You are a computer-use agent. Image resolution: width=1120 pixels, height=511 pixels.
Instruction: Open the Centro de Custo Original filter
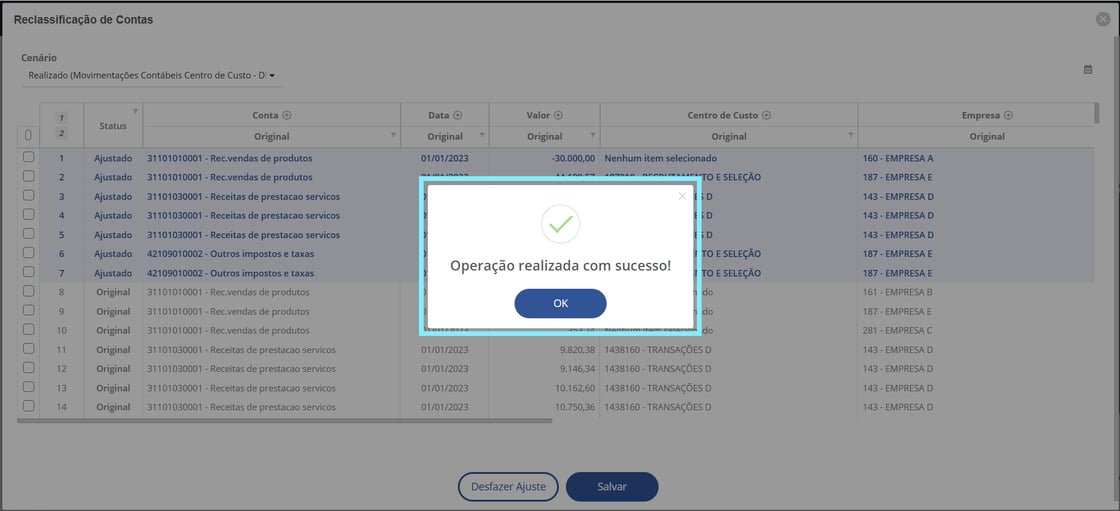(x=851, y=135)
